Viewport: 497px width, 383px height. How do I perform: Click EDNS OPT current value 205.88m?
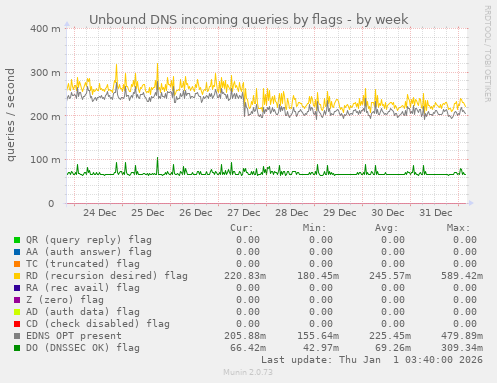[x=245, y=336]
